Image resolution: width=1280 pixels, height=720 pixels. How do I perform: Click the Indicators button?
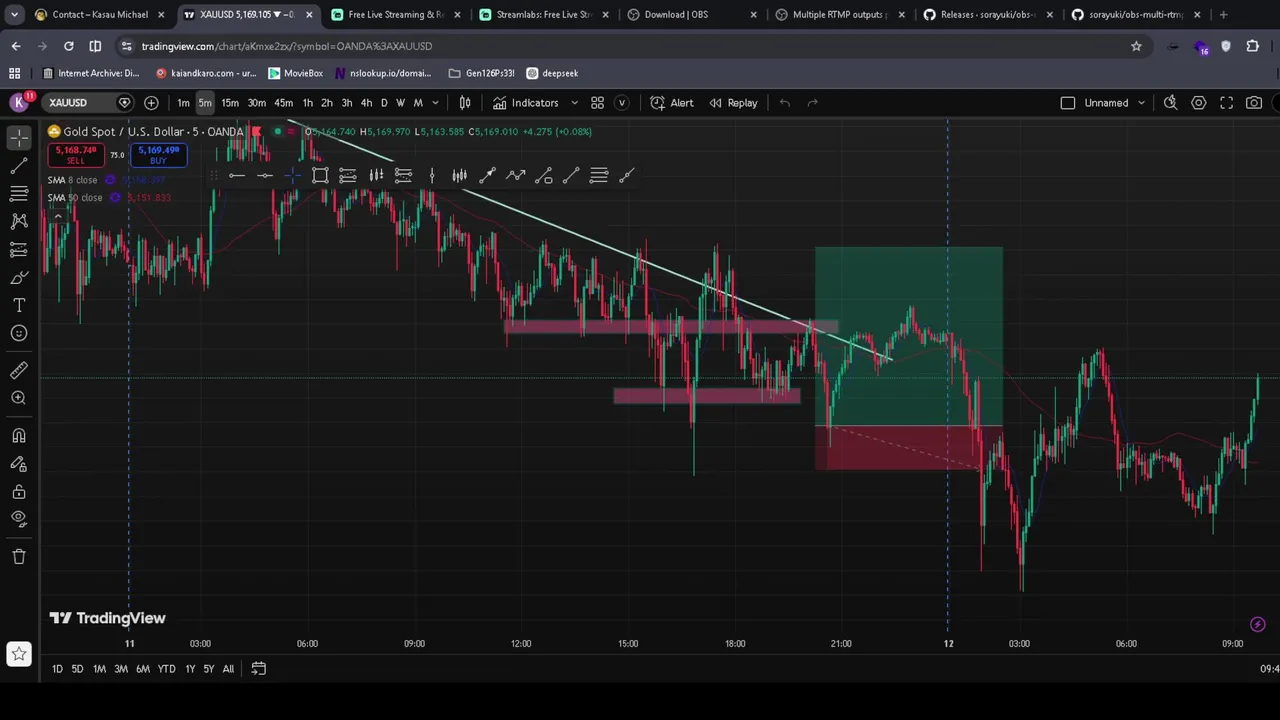(525, 103)
